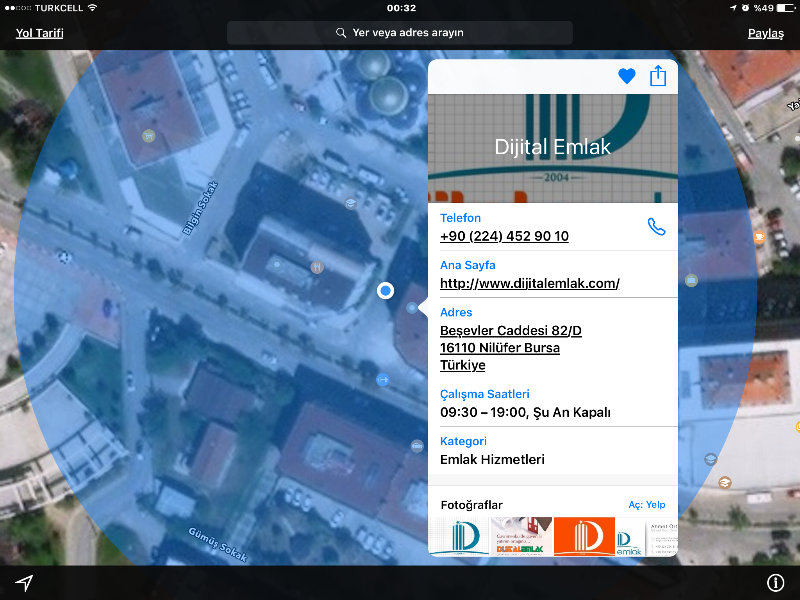Viewport: 800px width, 600px height.
Task: Open the Dijital Emlak banner photo thumbnail
Action: (x=521, y=536)
